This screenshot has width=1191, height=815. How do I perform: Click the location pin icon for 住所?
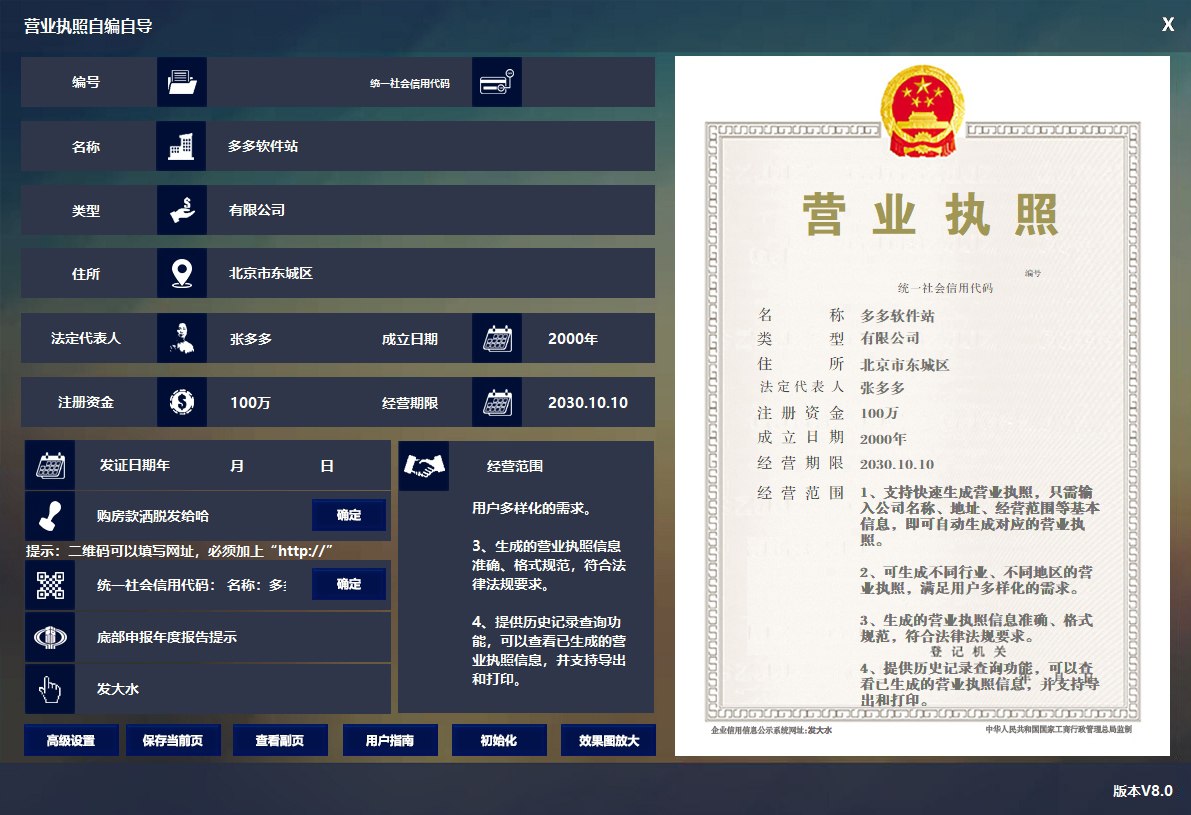(x=181, y=273)
